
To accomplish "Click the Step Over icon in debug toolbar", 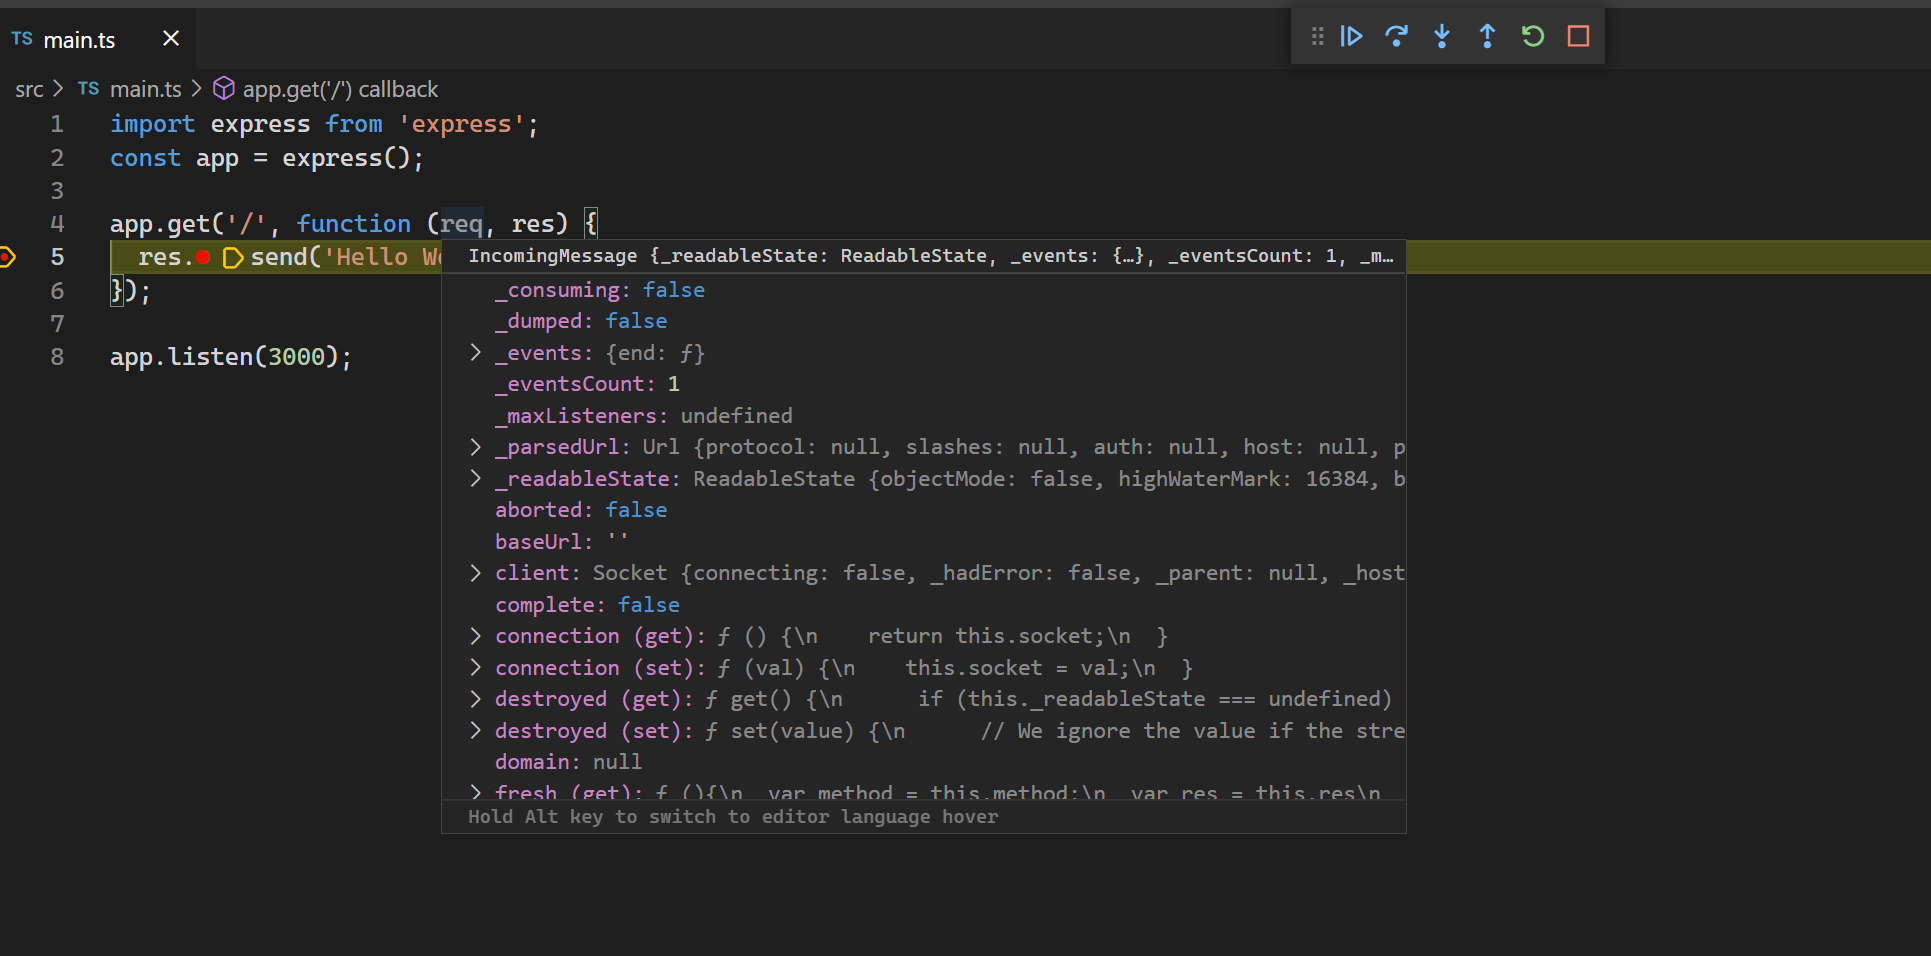I will [1397, 36].
